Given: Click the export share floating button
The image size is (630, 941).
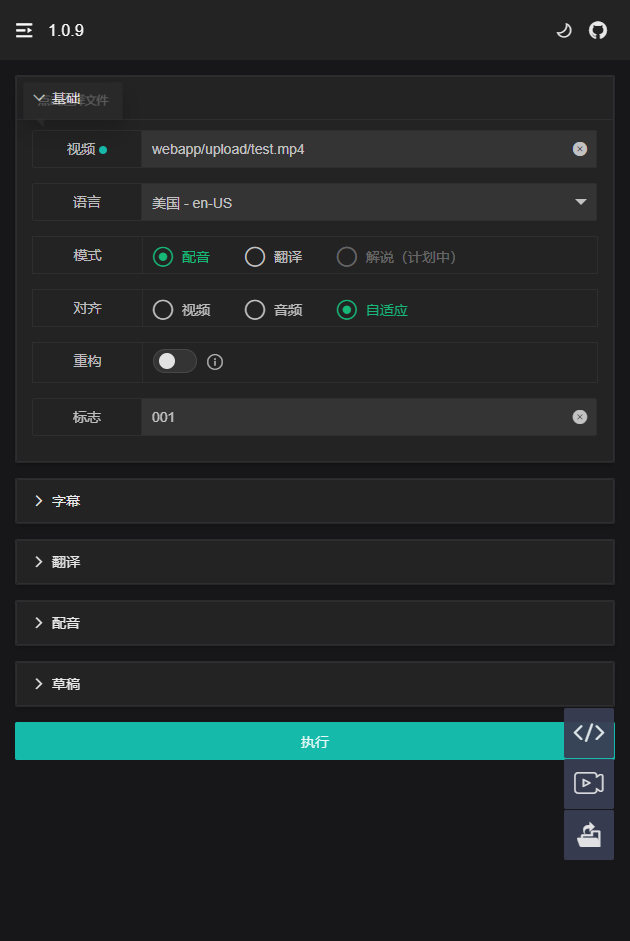Looking at the screenshot, I should [x=589, y=835].
